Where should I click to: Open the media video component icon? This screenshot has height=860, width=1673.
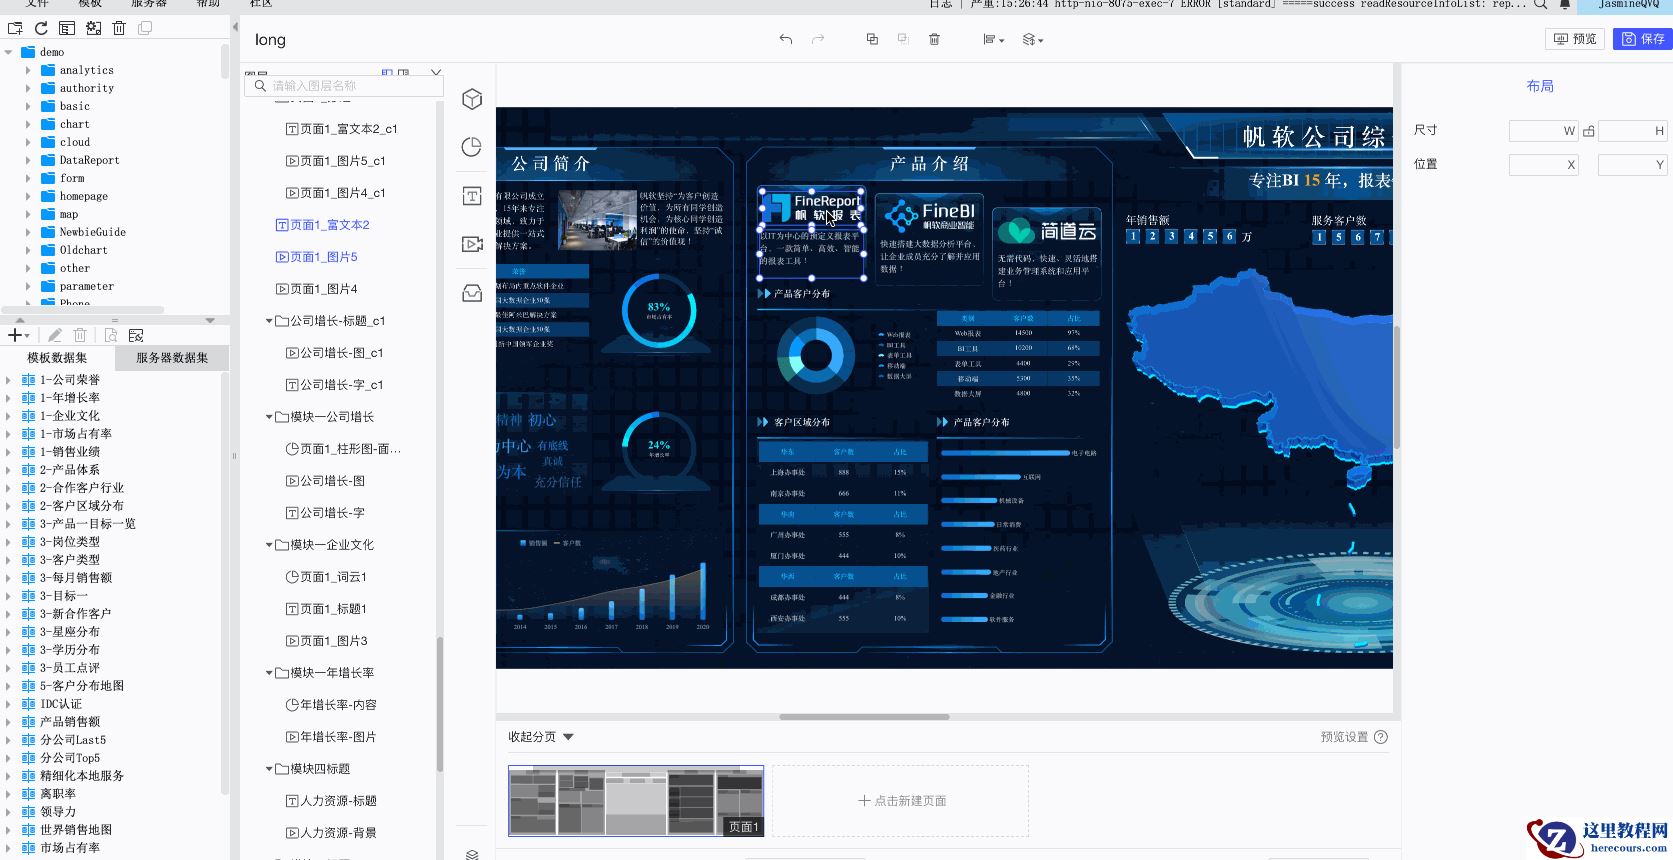472,244
